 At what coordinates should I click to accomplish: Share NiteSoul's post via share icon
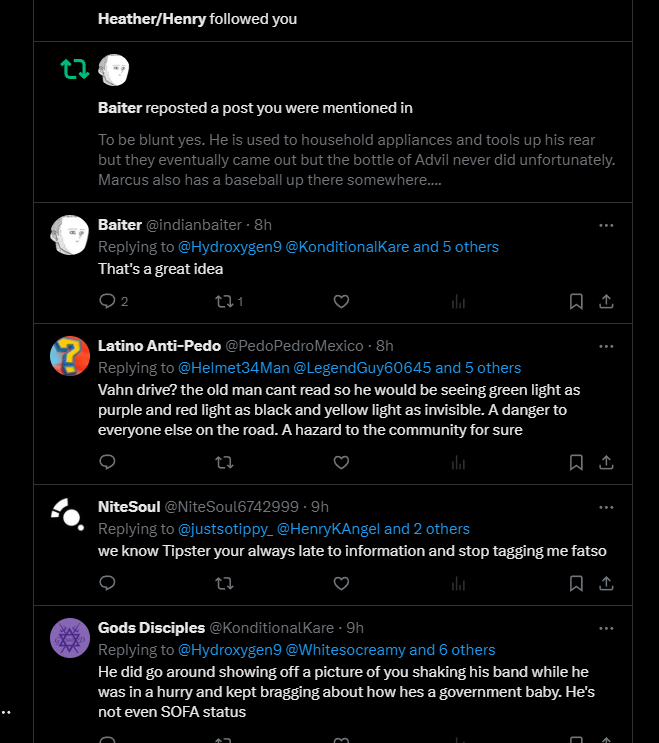(606, 583)
